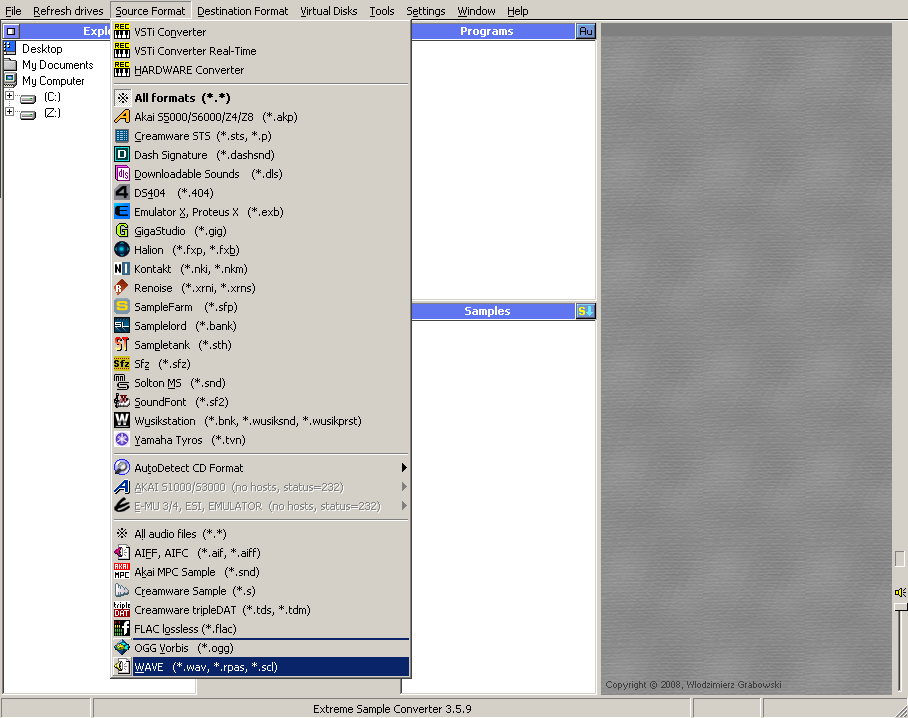Click the Downloadable Sounds dls icon
The image size is (908, 718).
point(122,174)
